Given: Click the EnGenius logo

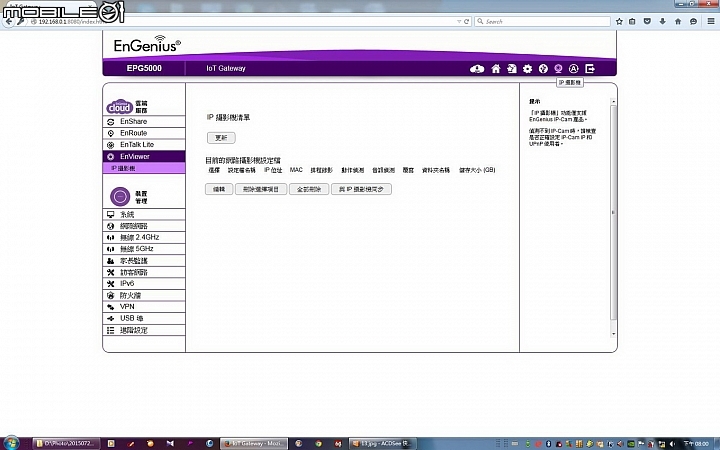Looking at the screenshot, I should tap(147, 44).
